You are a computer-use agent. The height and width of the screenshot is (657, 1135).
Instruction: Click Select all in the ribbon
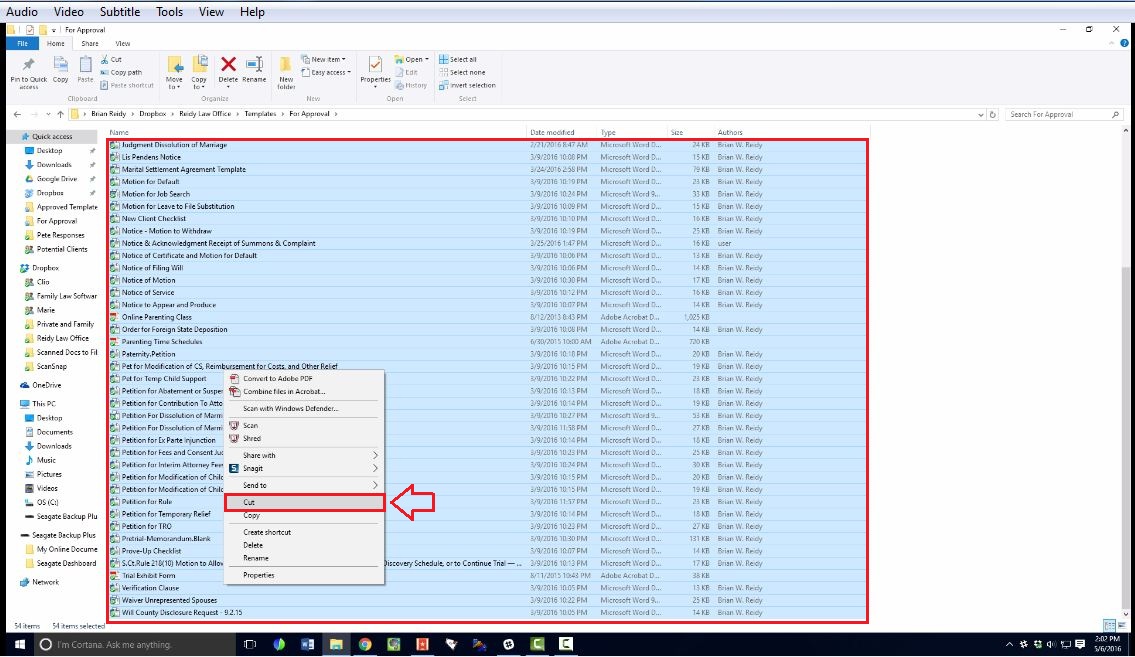point(457,59)
